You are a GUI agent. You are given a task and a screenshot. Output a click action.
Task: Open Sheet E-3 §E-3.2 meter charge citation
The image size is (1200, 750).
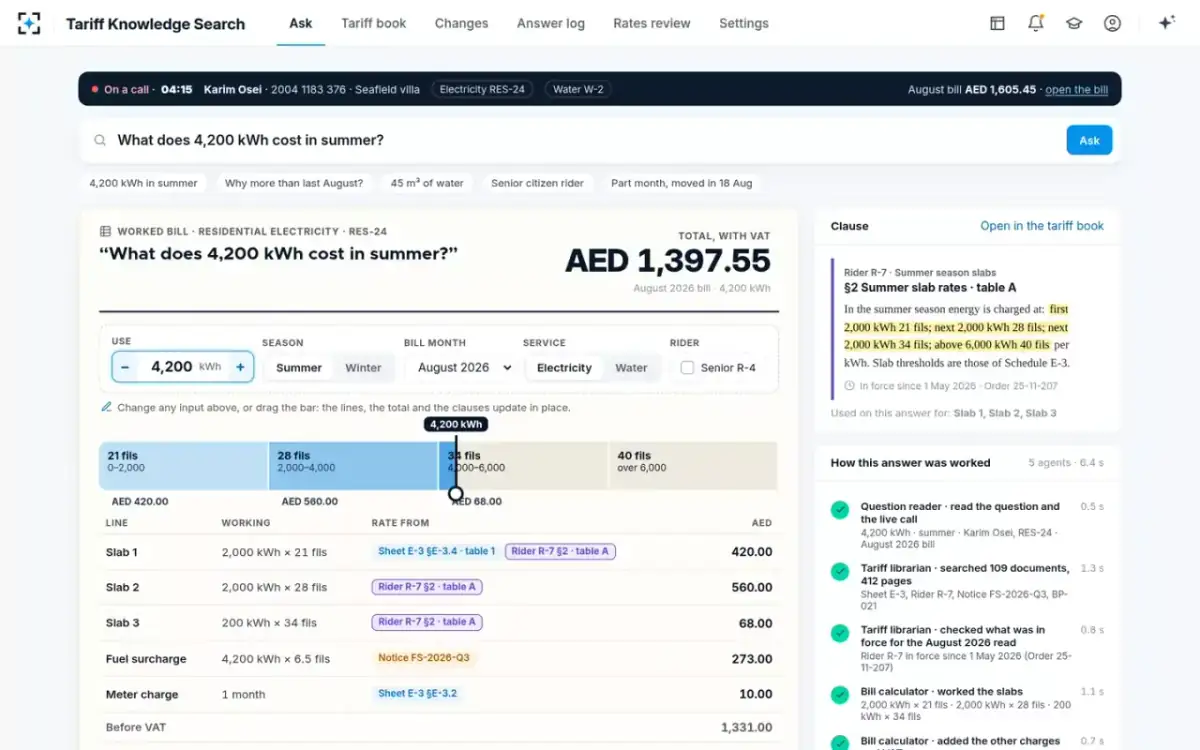[x=417, y=693]
